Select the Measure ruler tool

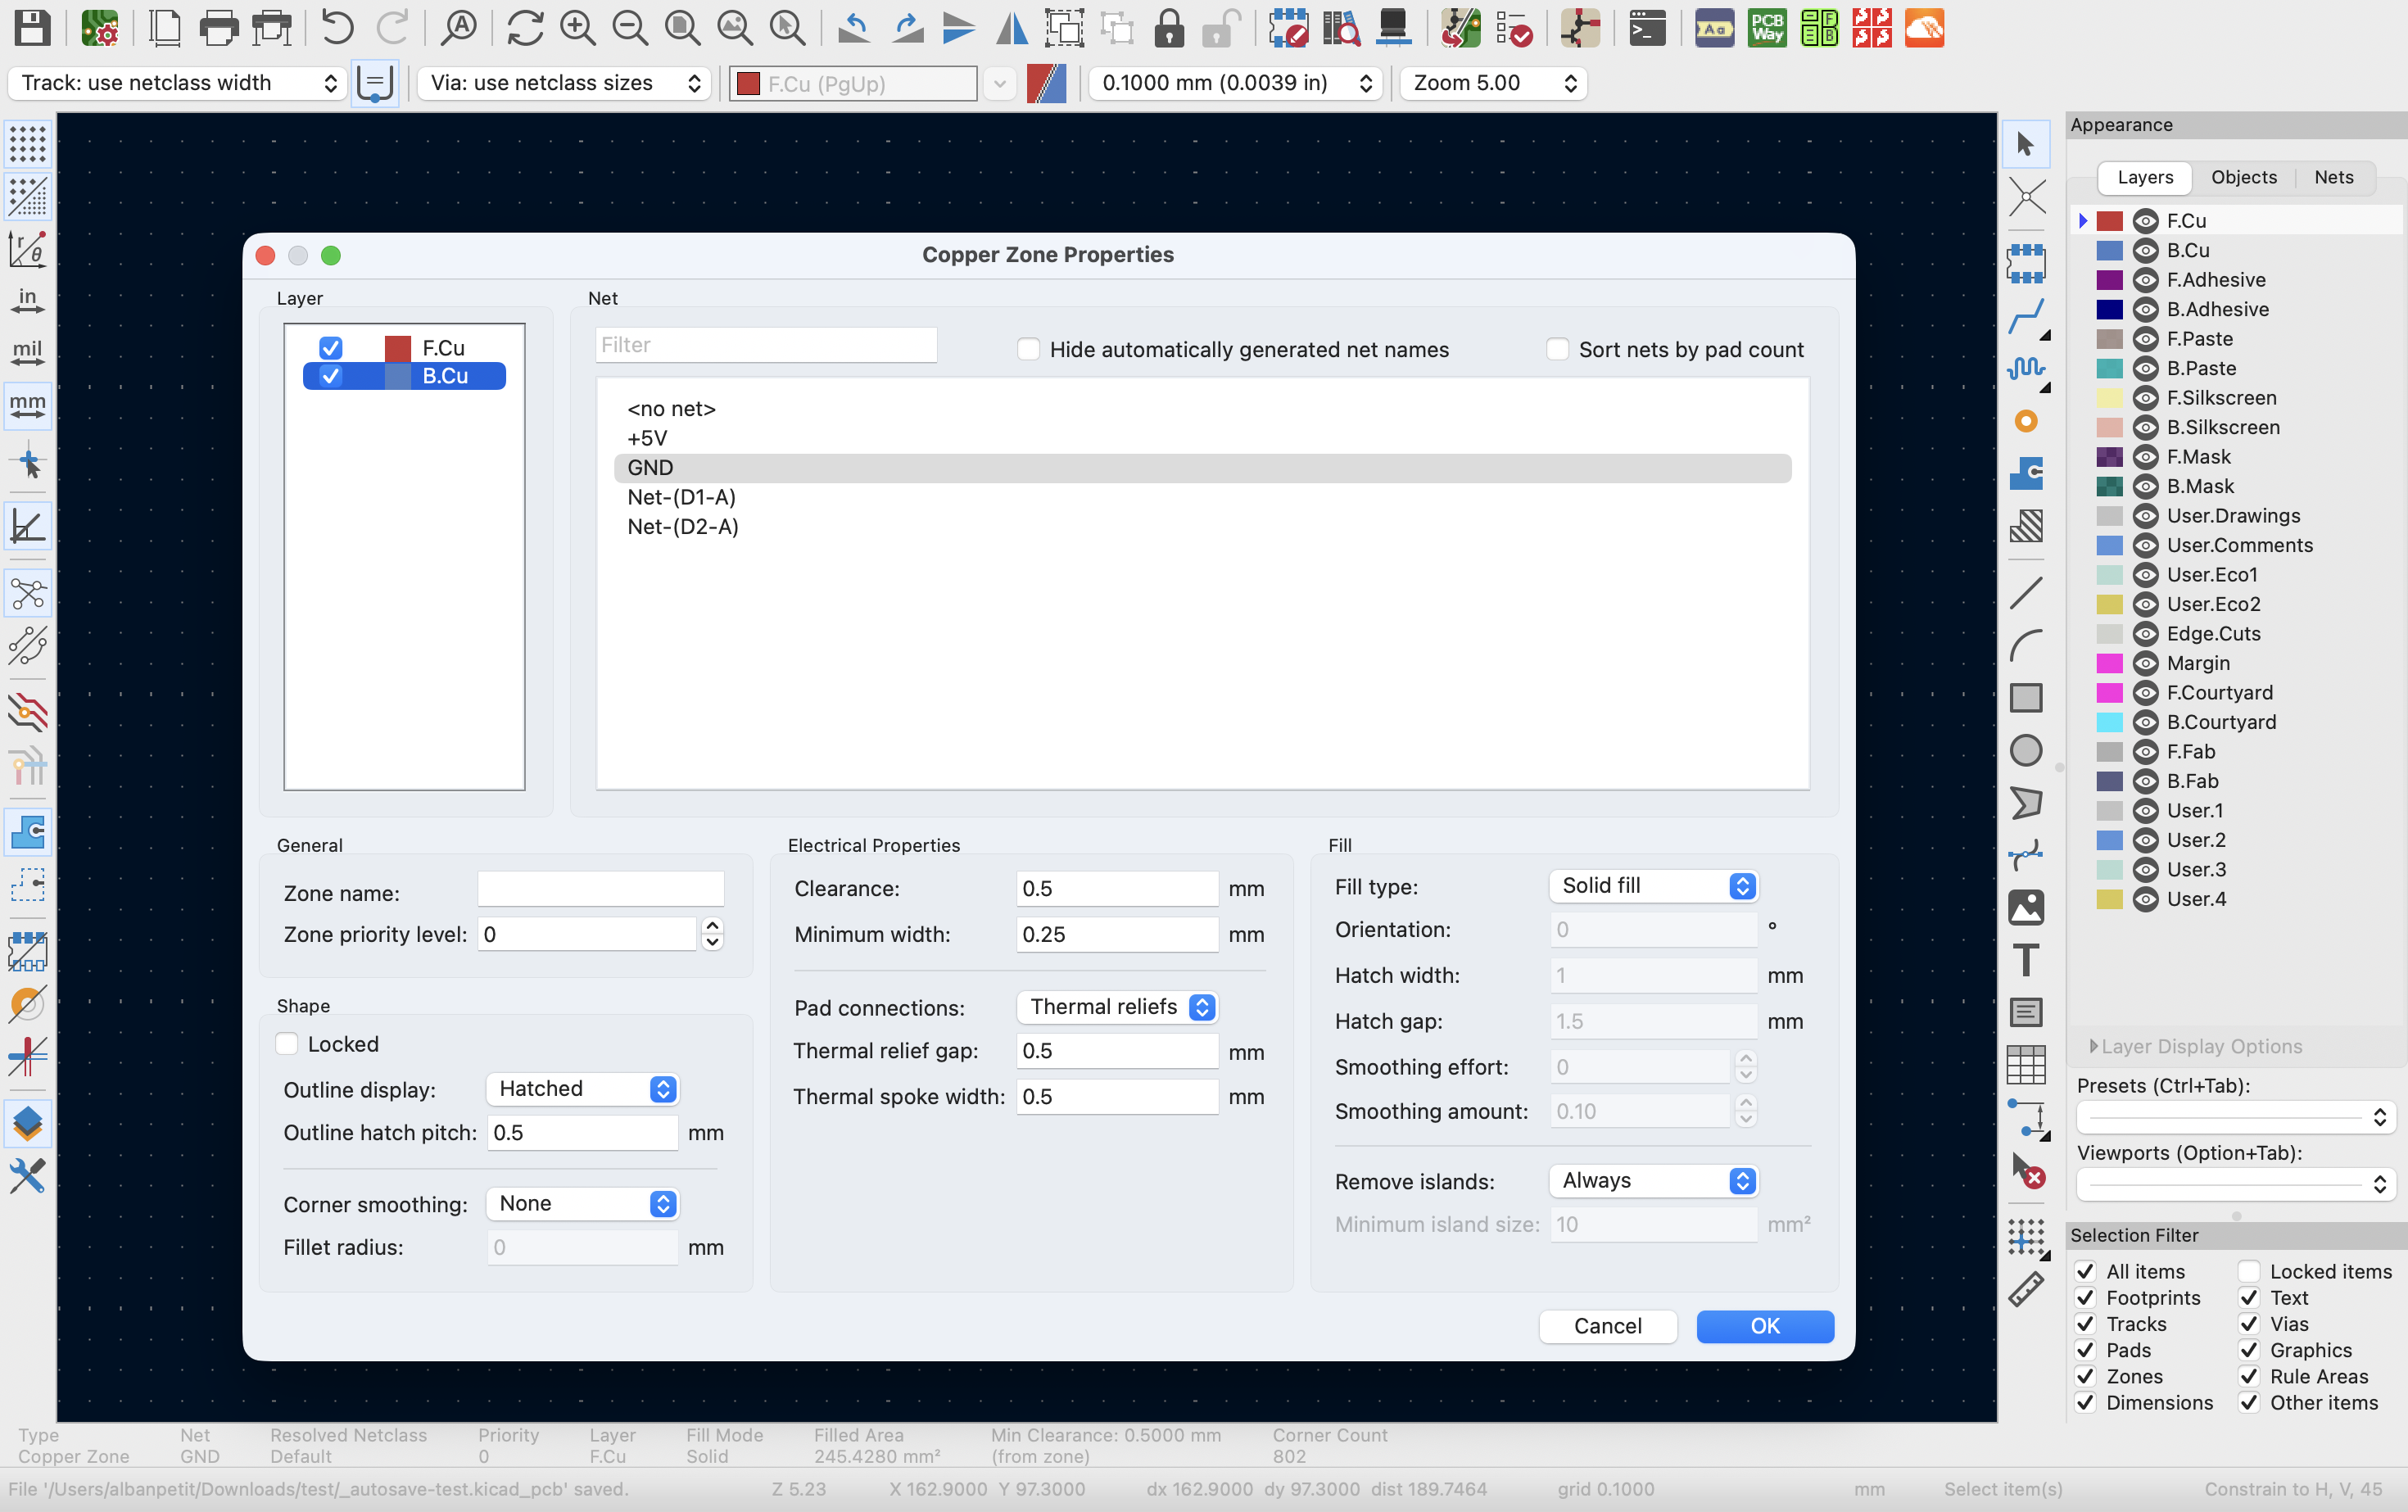point(2026,1289)
